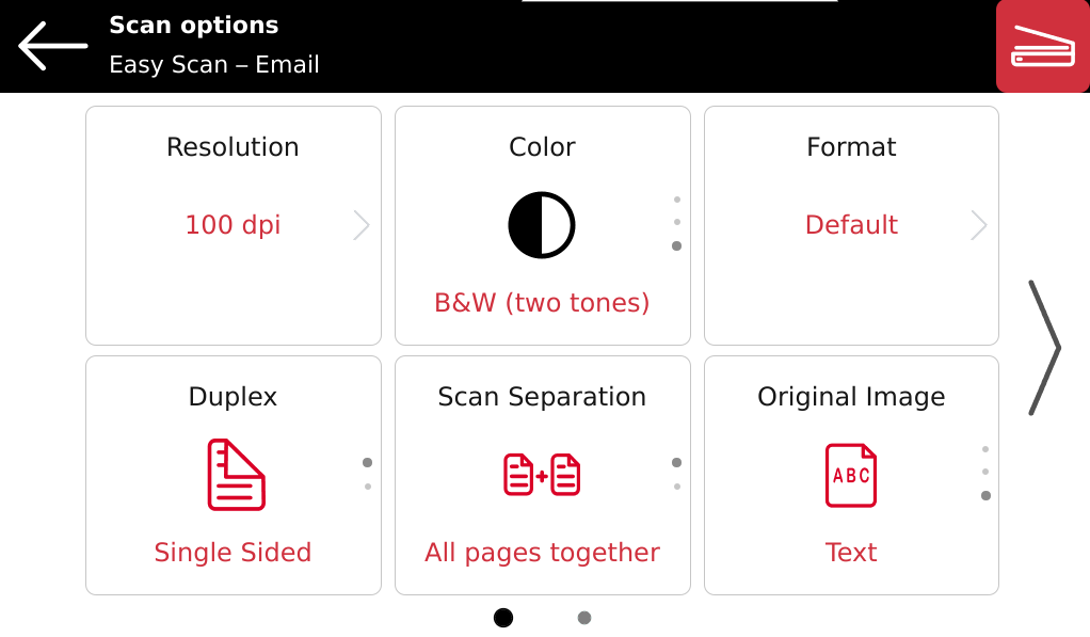Select the first page indicator dot
The image size is (1090, 637).
(503, 618)
